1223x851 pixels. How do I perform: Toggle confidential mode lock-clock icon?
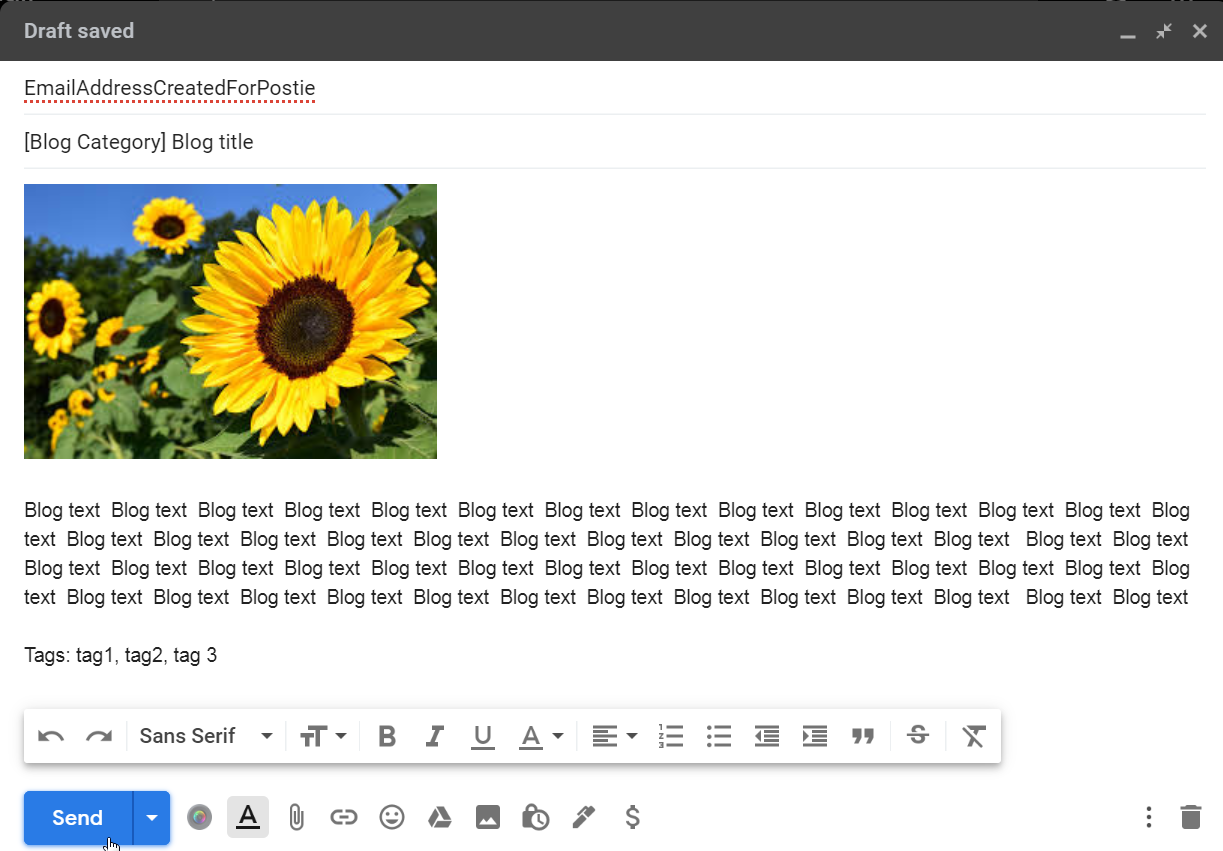pos(535,818)
